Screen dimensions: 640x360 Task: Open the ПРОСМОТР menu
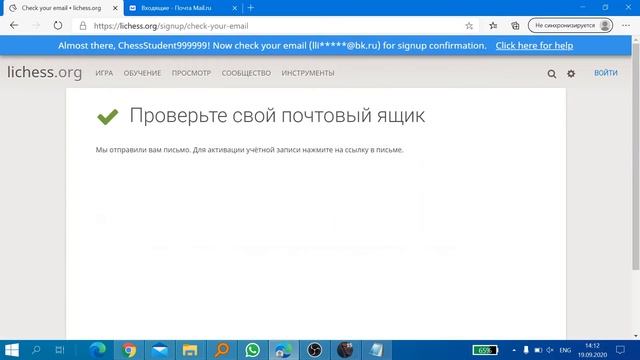(x=191, y=73)
